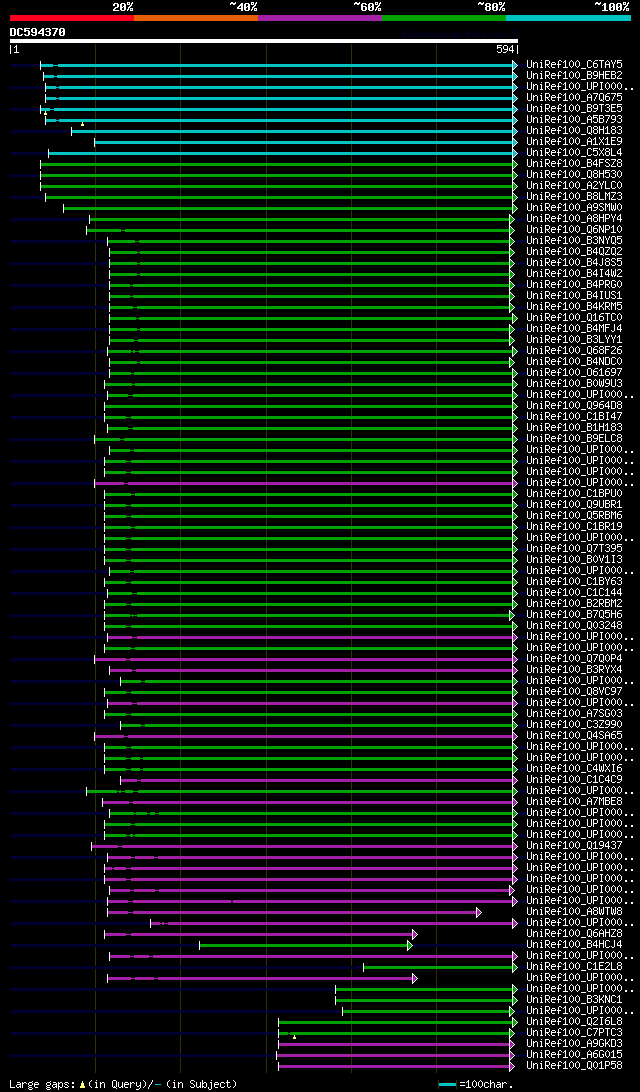Click the white query sequence bar
The height and width of the screenshot is (1092, 640).
264,41
